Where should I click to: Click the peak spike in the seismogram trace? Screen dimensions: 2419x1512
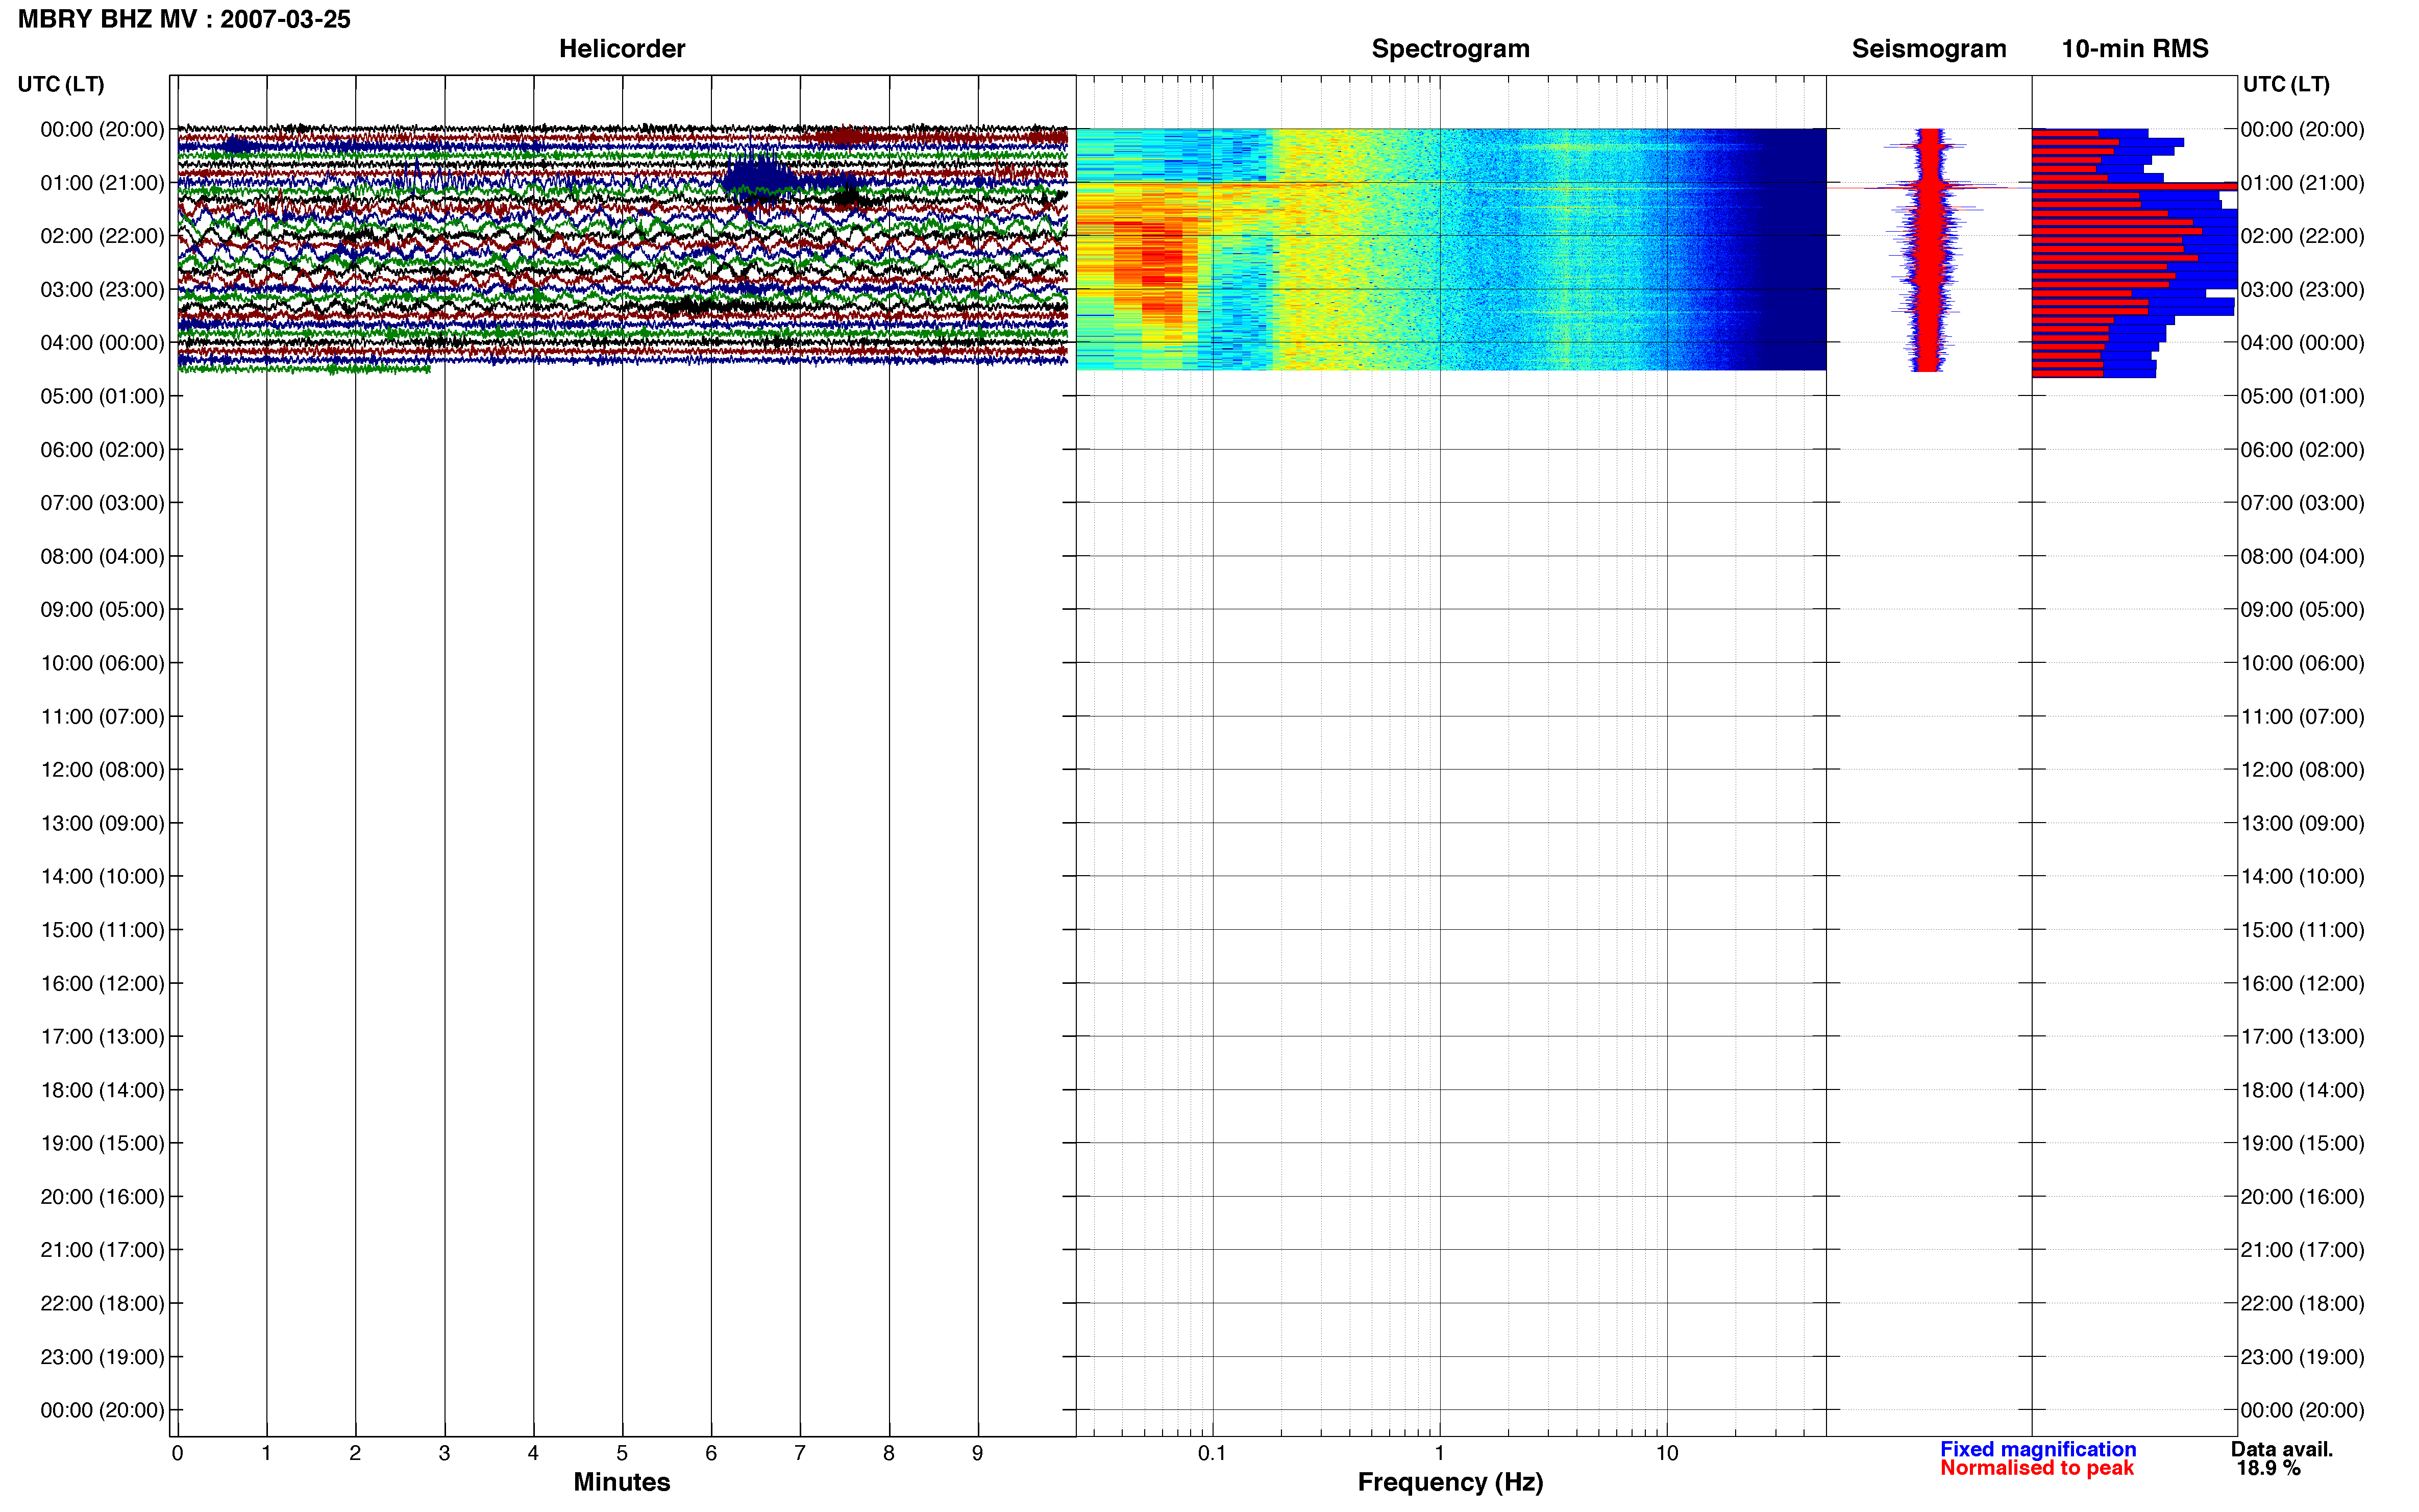coord(1930,187)
